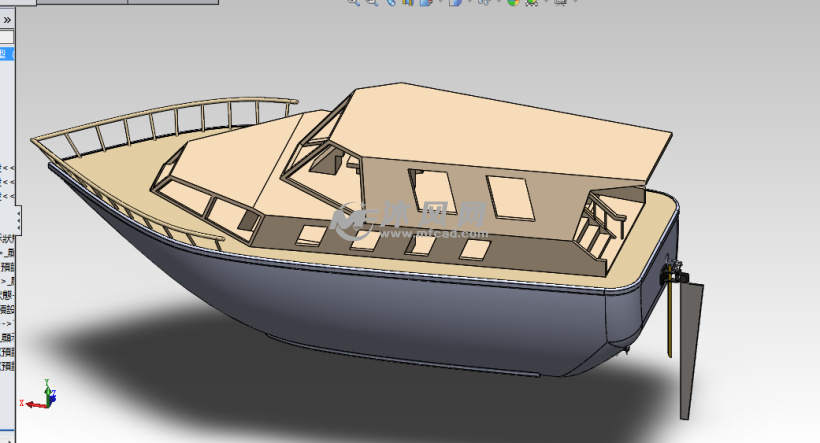Click the Zoom to Fit magnifier icon
820x443 pixels.
(354, 2)
